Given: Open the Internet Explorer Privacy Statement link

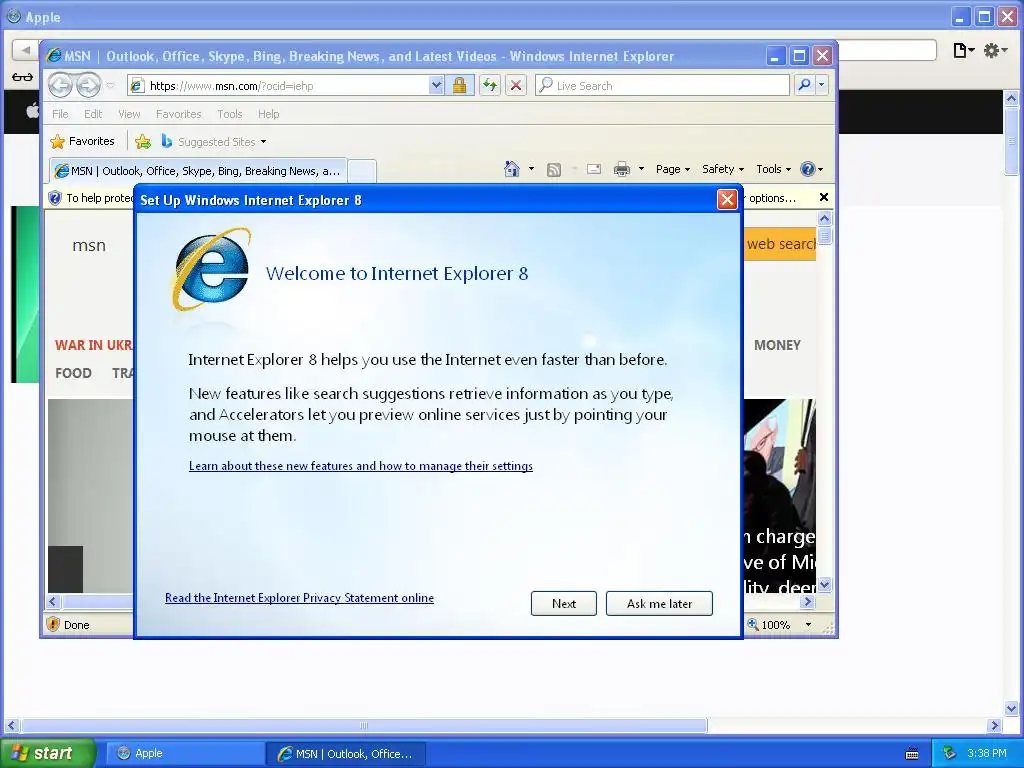Looking at the screenshot, I should (x=299, y=598).
